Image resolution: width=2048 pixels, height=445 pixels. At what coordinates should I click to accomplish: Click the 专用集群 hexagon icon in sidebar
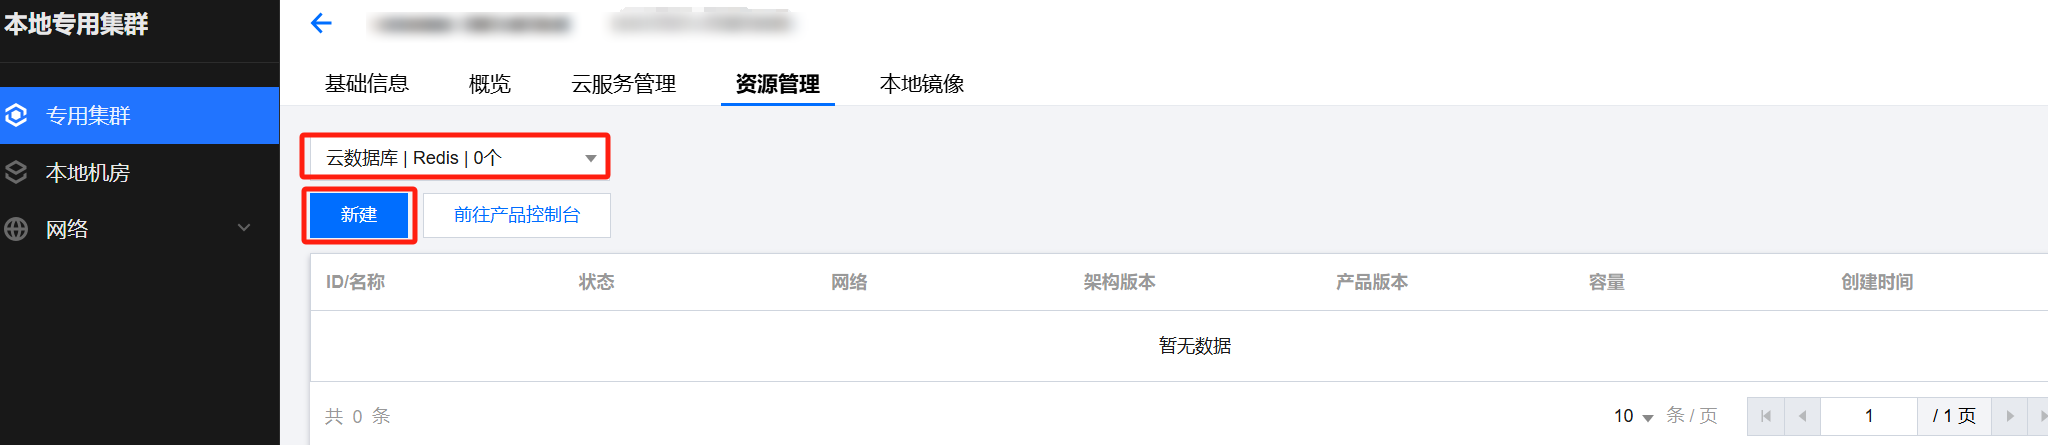16,116
